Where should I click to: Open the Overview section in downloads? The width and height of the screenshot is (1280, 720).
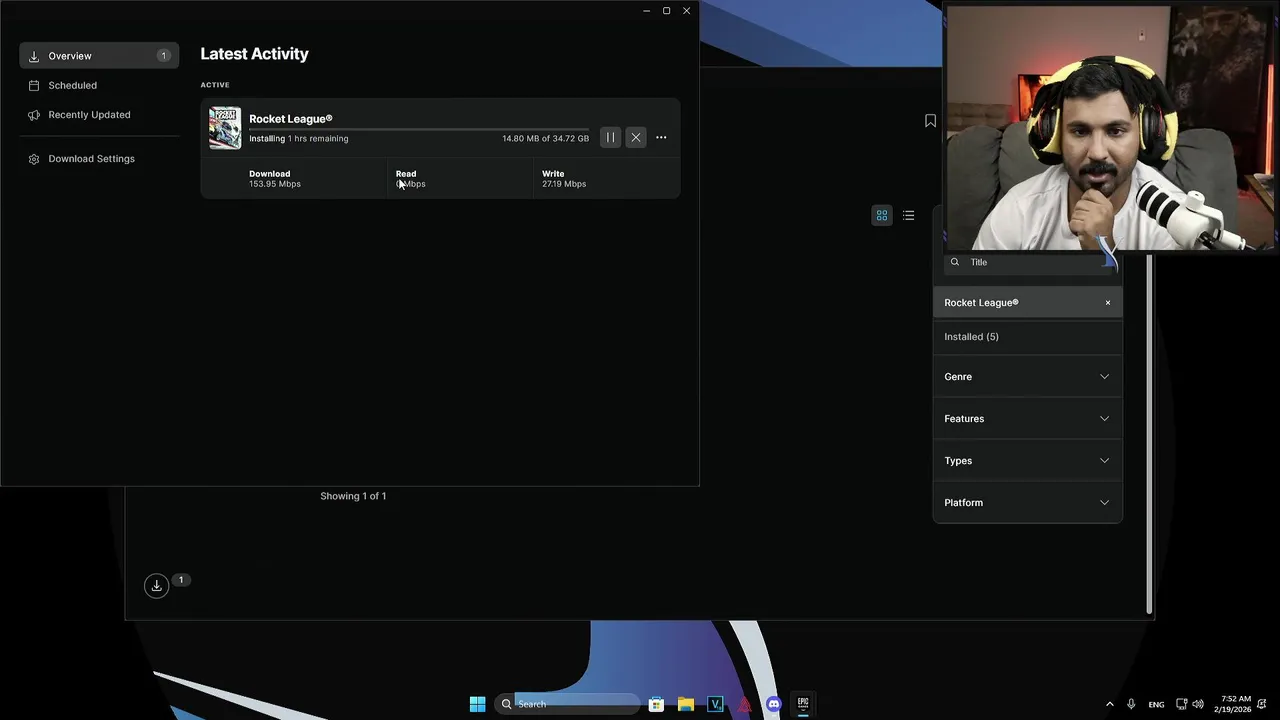[x=99, y=56]
